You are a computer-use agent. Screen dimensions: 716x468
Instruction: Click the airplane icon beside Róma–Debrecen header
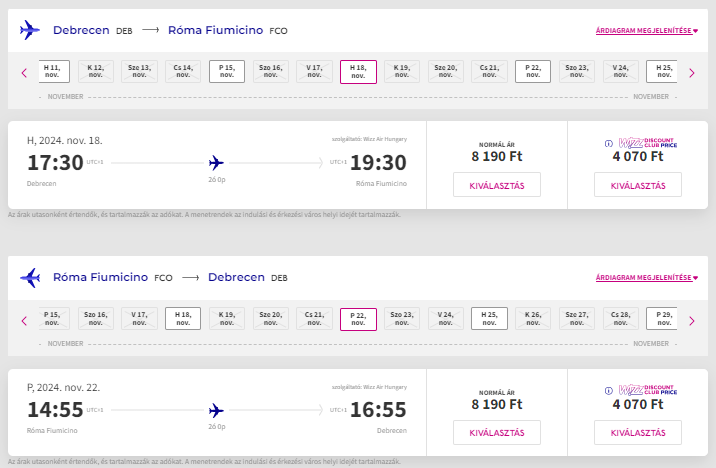click(x=30, y=278)
